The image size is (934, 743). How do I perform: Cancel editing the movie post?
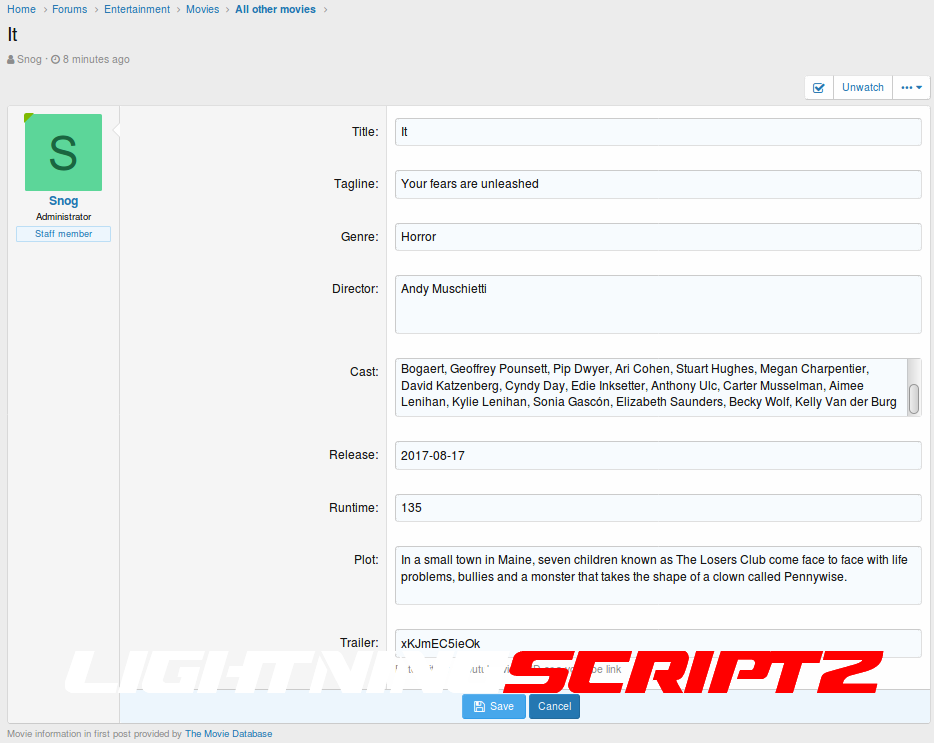[x=554, y=706]
